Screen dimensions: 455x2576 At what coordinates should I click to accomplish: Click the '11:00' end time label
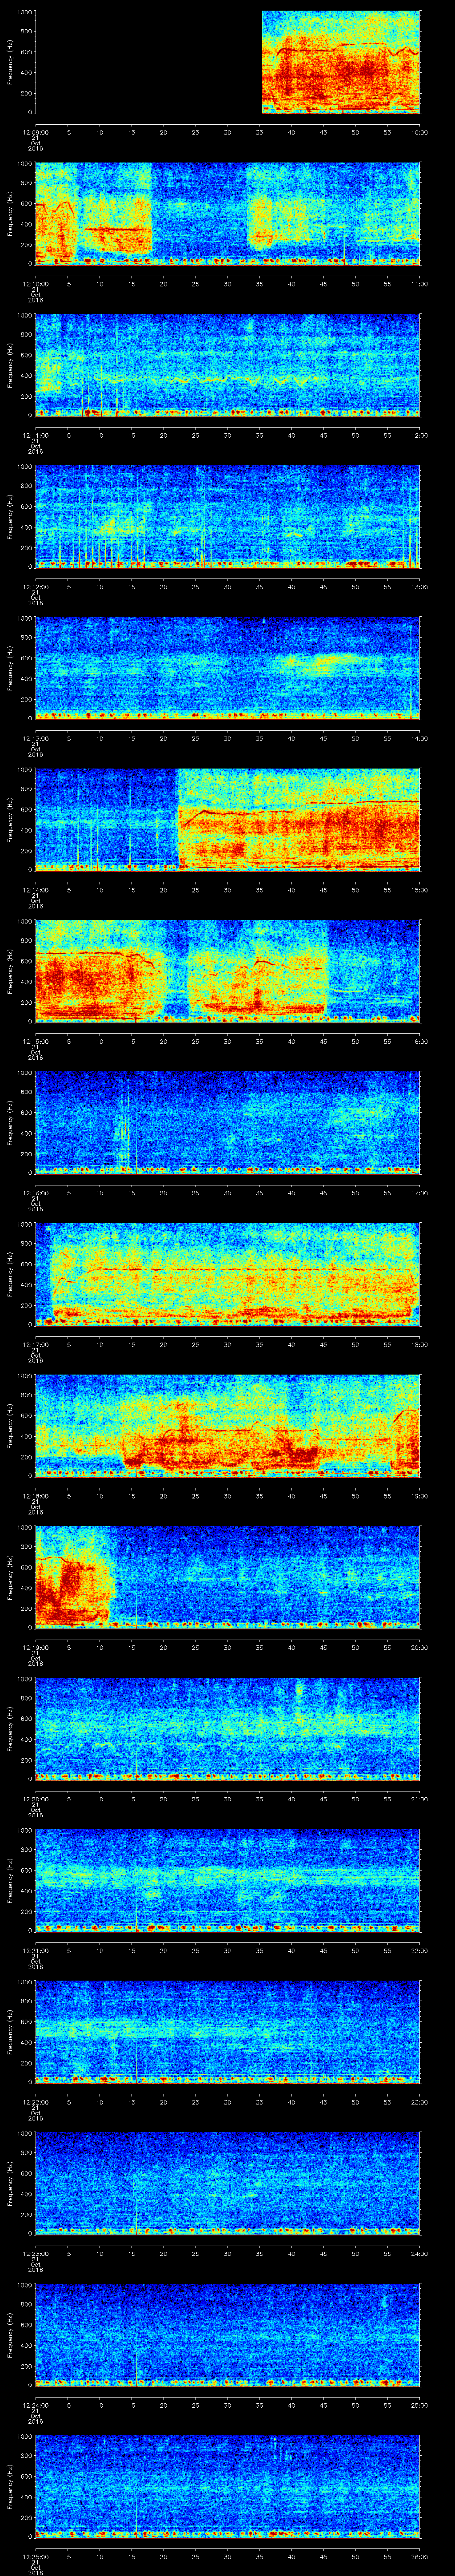[419, 284]
